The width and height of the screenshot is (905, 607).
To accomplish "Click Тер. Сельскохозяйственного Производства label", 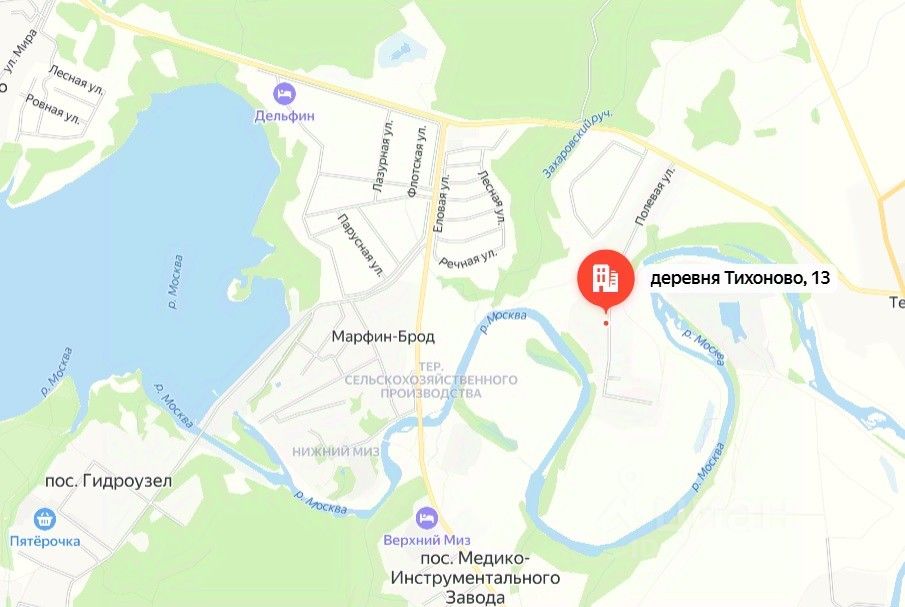I will [x=431, y=380].
